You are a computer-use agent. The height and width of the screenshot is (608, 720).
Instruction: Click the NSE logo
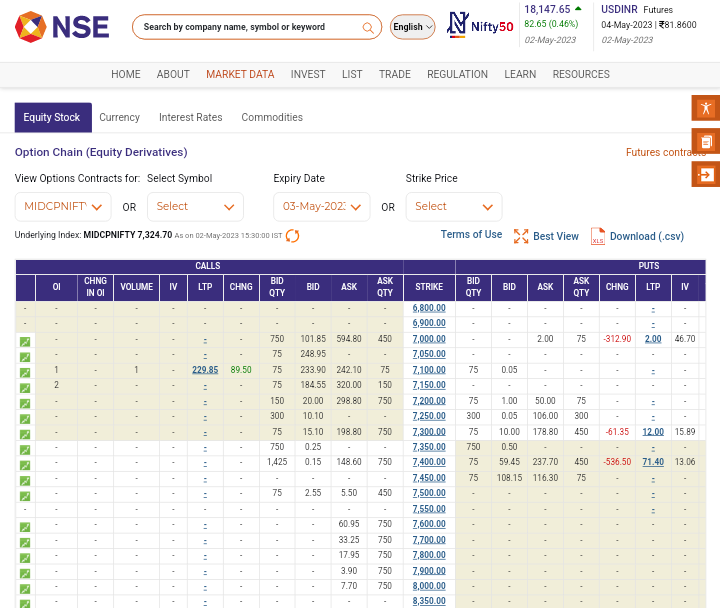(62, 27)
